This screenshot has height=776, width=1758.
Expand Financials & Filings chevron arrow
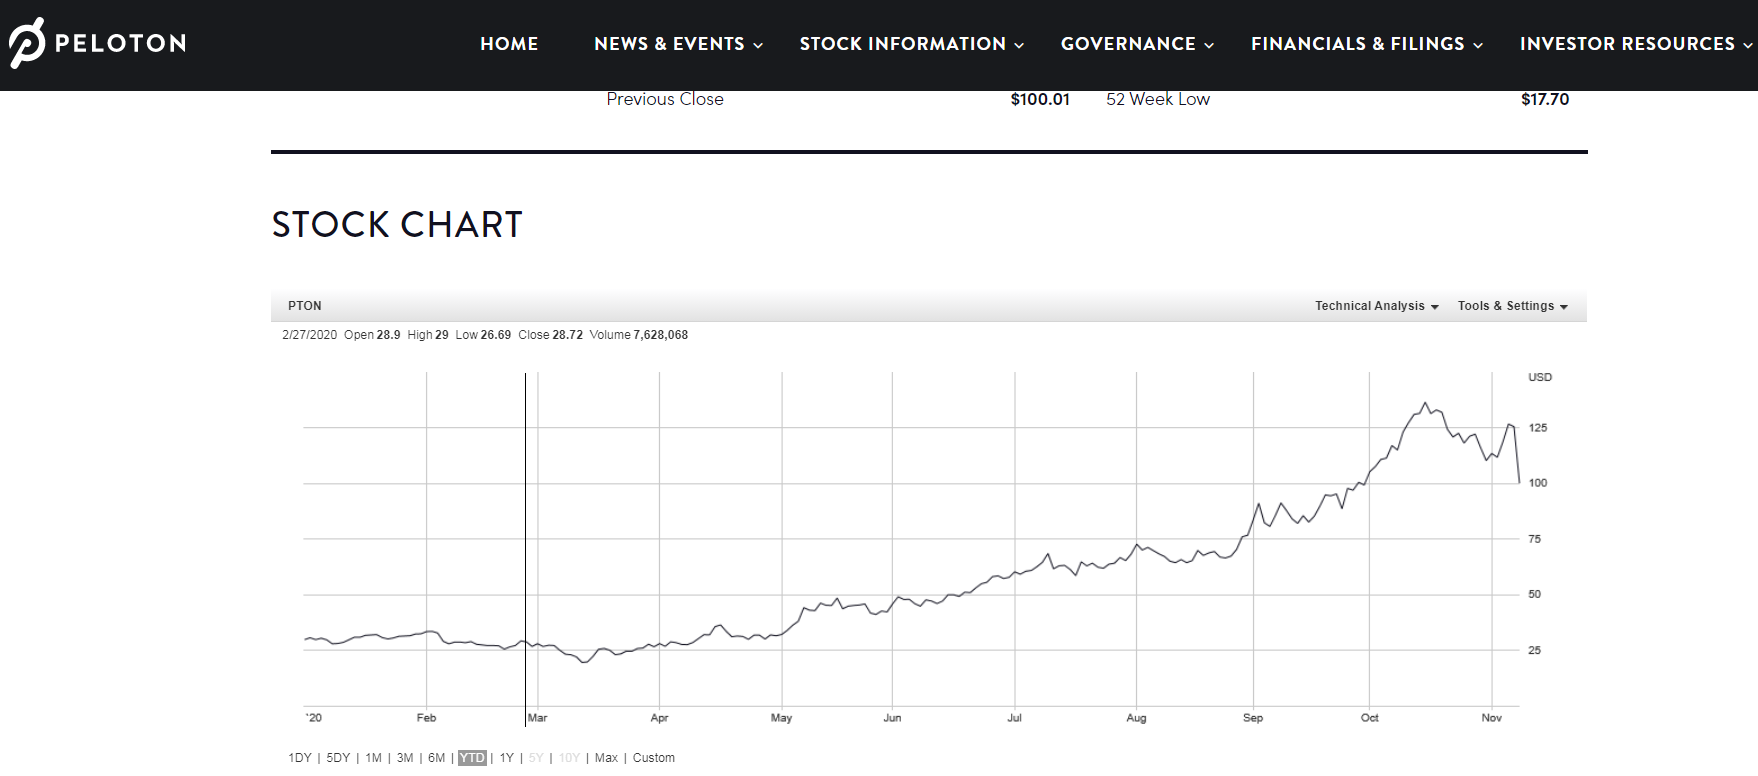[x=1478, y=45]
